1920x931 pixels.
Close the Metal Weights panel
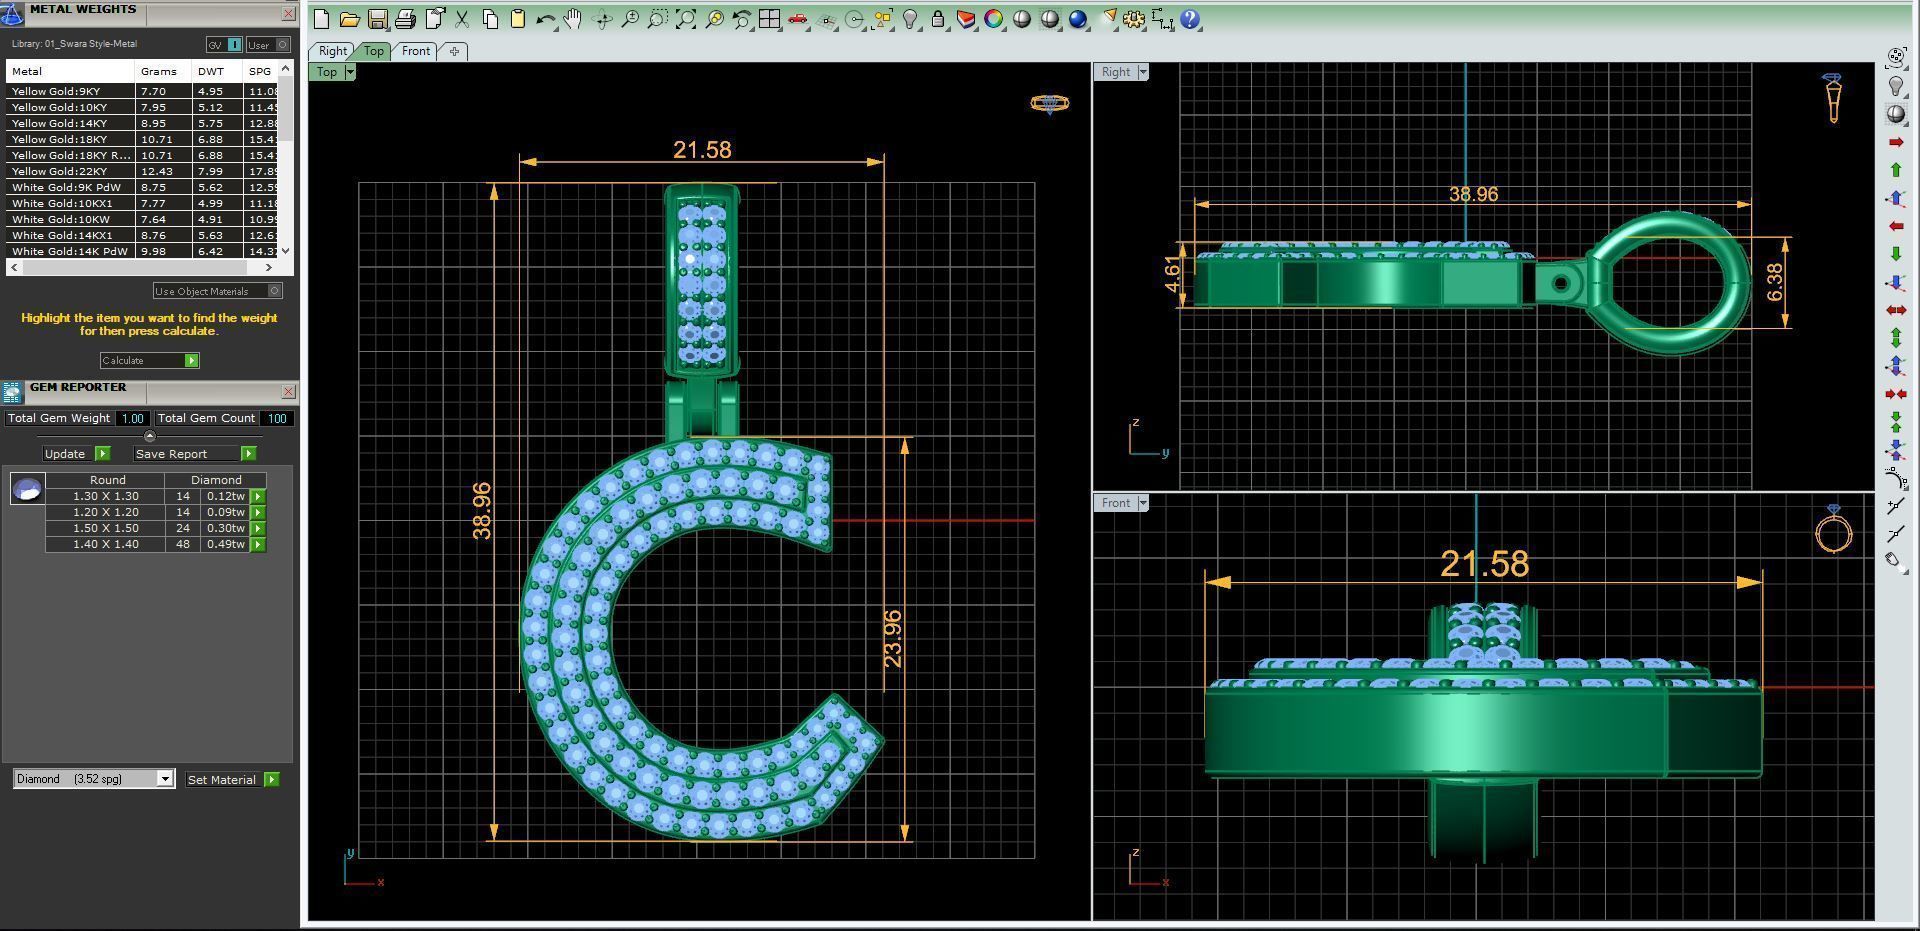pyautogui.click(x=288, y=13)
